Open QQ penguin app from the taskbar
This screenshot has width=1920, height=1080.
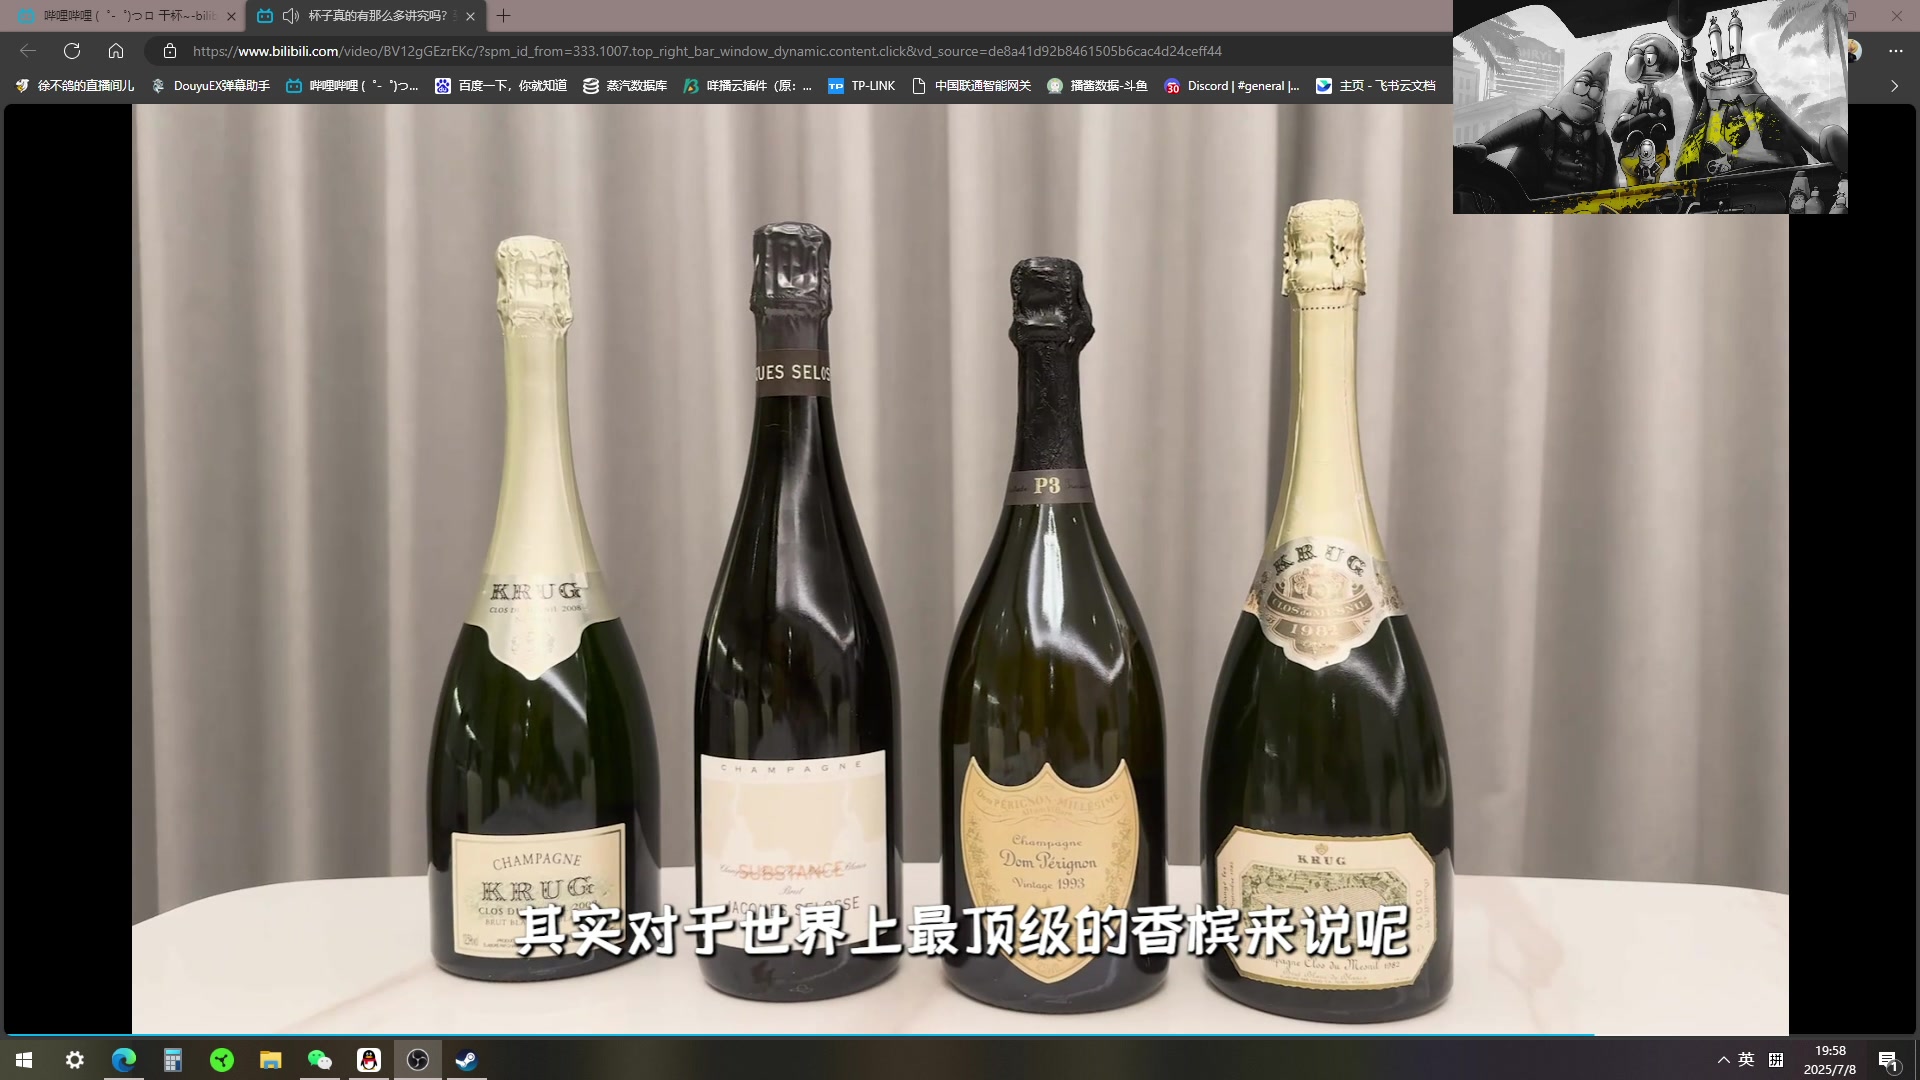point(369,1060)
